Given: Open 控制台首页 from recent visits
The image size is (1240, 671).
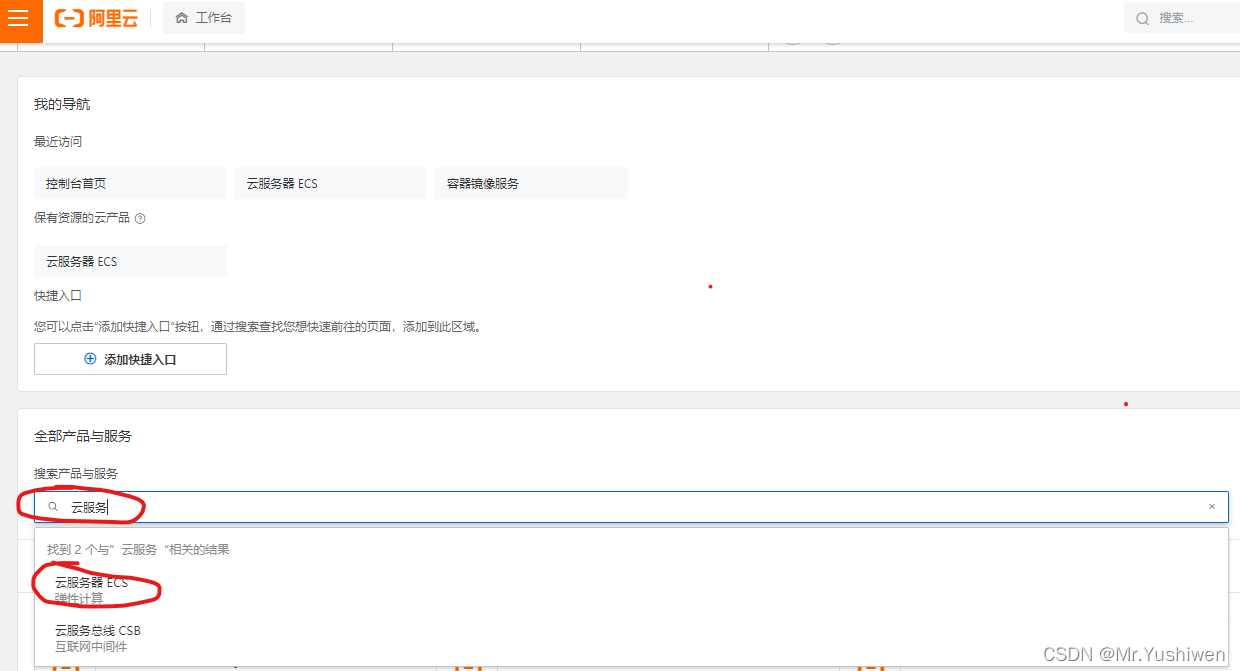Looking at the screenshot, I should coord(130,182).
